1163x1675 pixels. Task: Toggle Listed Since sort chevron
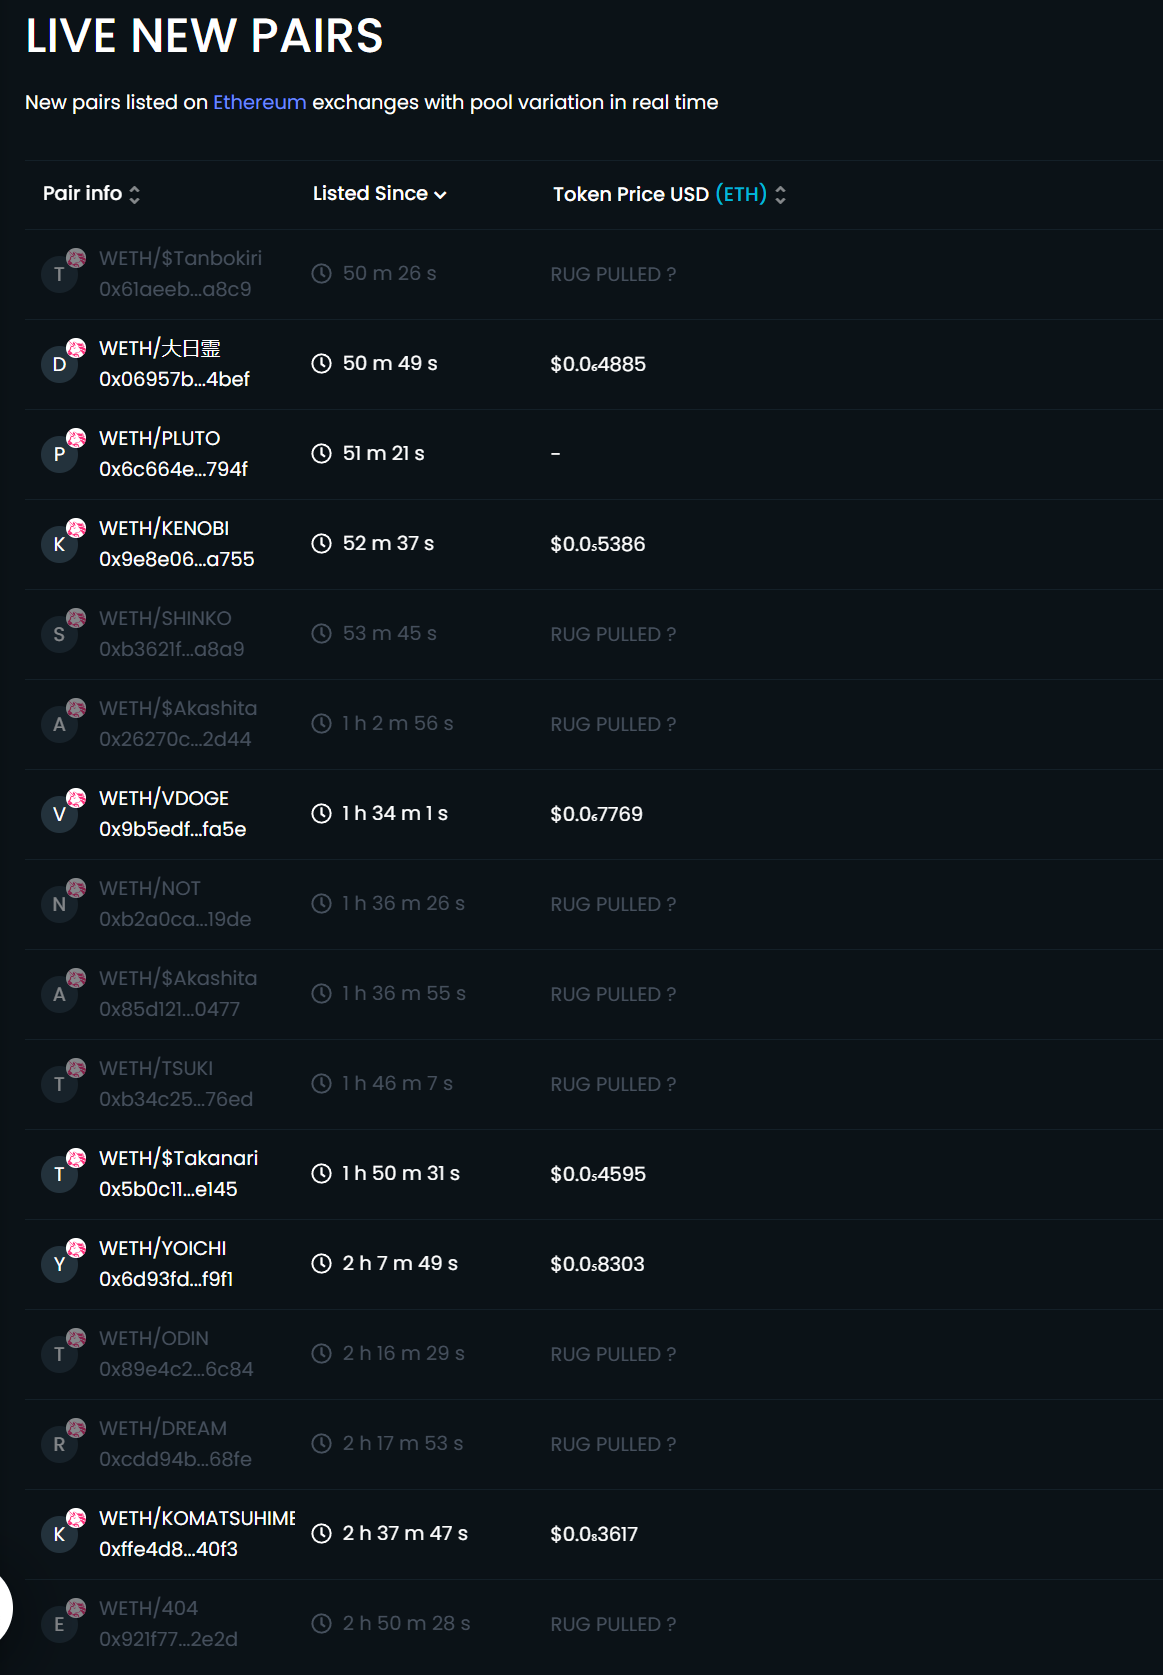tap(440, 195)
